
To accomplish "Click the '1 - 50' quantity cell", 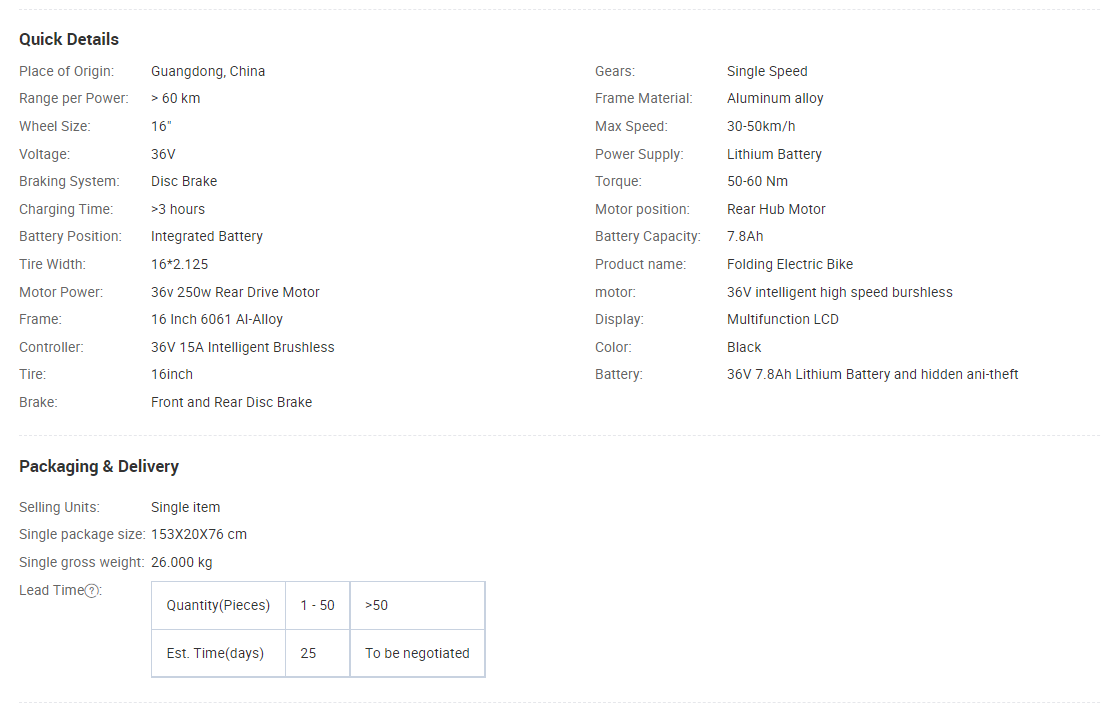I will 317,605.
